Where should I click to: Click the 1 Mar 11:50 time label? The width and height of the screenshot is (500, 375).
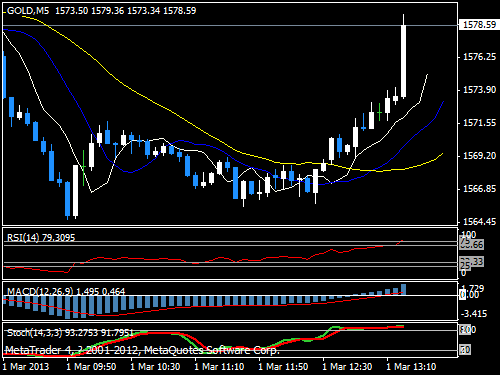tap(283, 367)
